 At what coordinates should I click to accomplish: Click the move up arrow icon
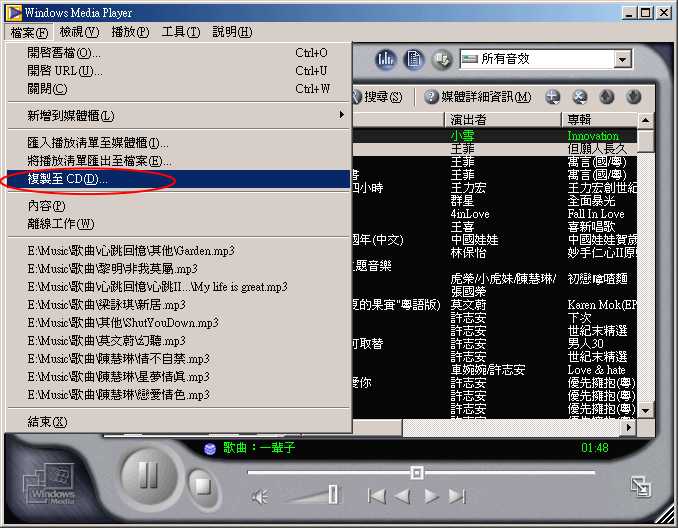[607, 97]
